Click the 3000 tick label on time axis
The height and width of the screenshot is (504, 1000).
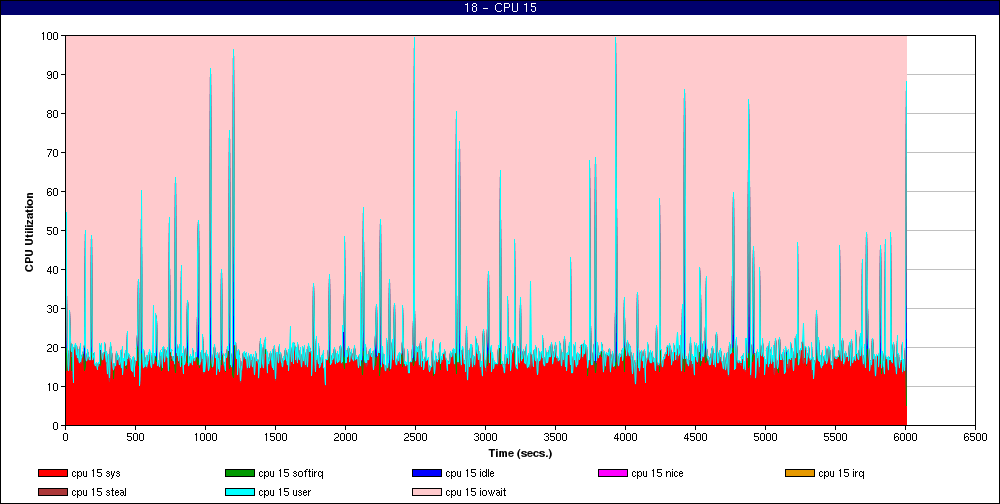[485, 438]
